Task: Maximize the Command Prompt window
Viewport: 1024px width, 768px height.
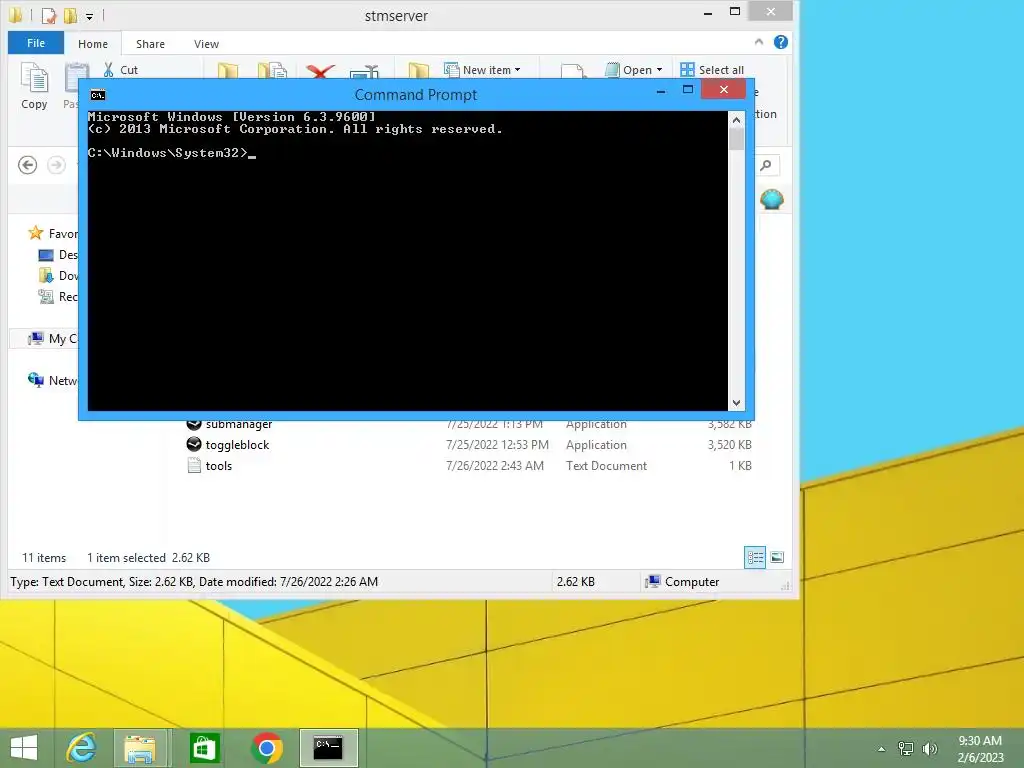Action: (x=688, y=89)
